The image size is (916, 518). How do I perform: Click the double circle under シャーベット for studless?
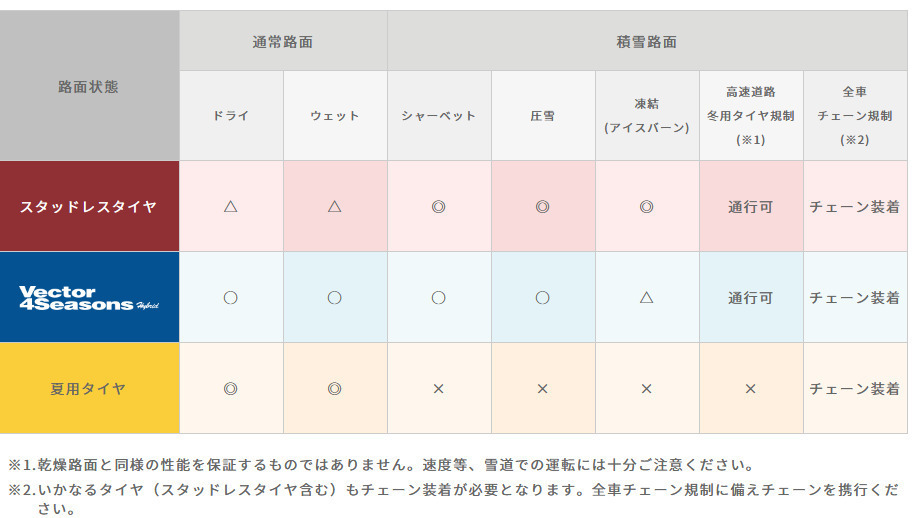coord(439,207)
